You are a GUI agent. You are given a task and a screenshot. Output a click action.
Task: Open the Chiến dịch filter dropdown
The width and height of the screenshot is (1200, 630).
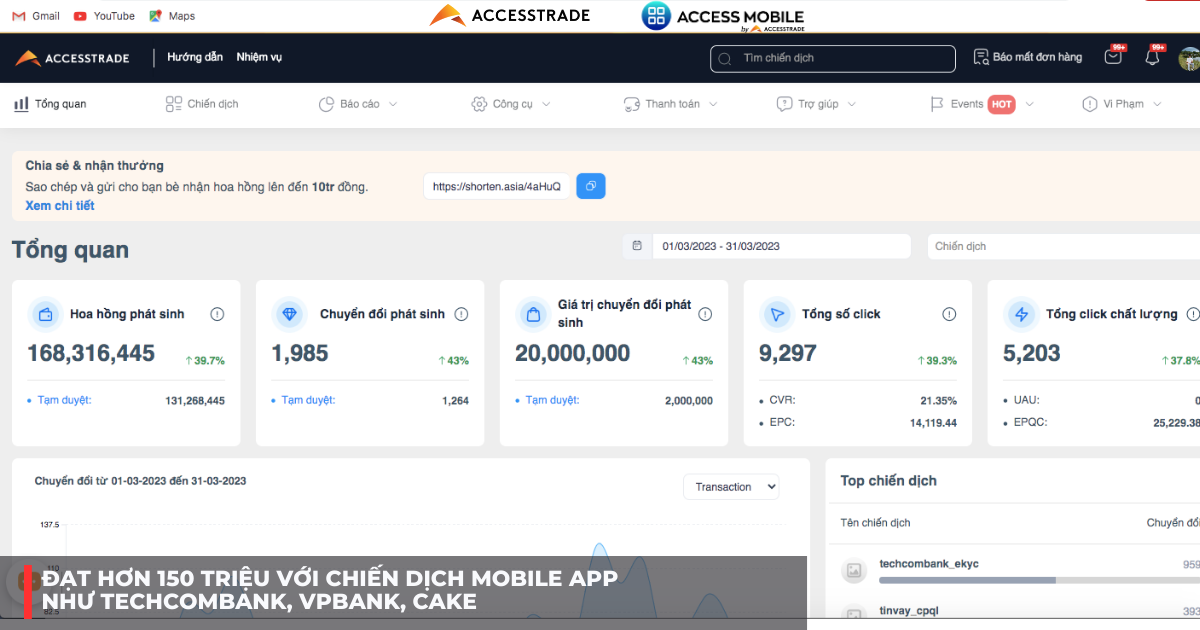[x=1064, y=246]
